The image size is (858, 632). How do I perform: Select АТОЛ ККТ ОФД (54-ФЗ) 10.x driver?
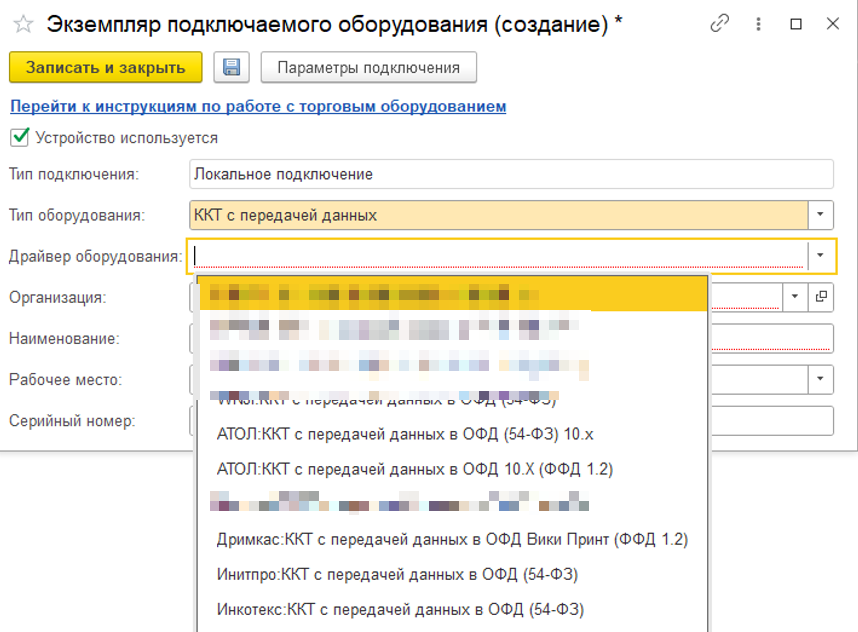(405, 434)
